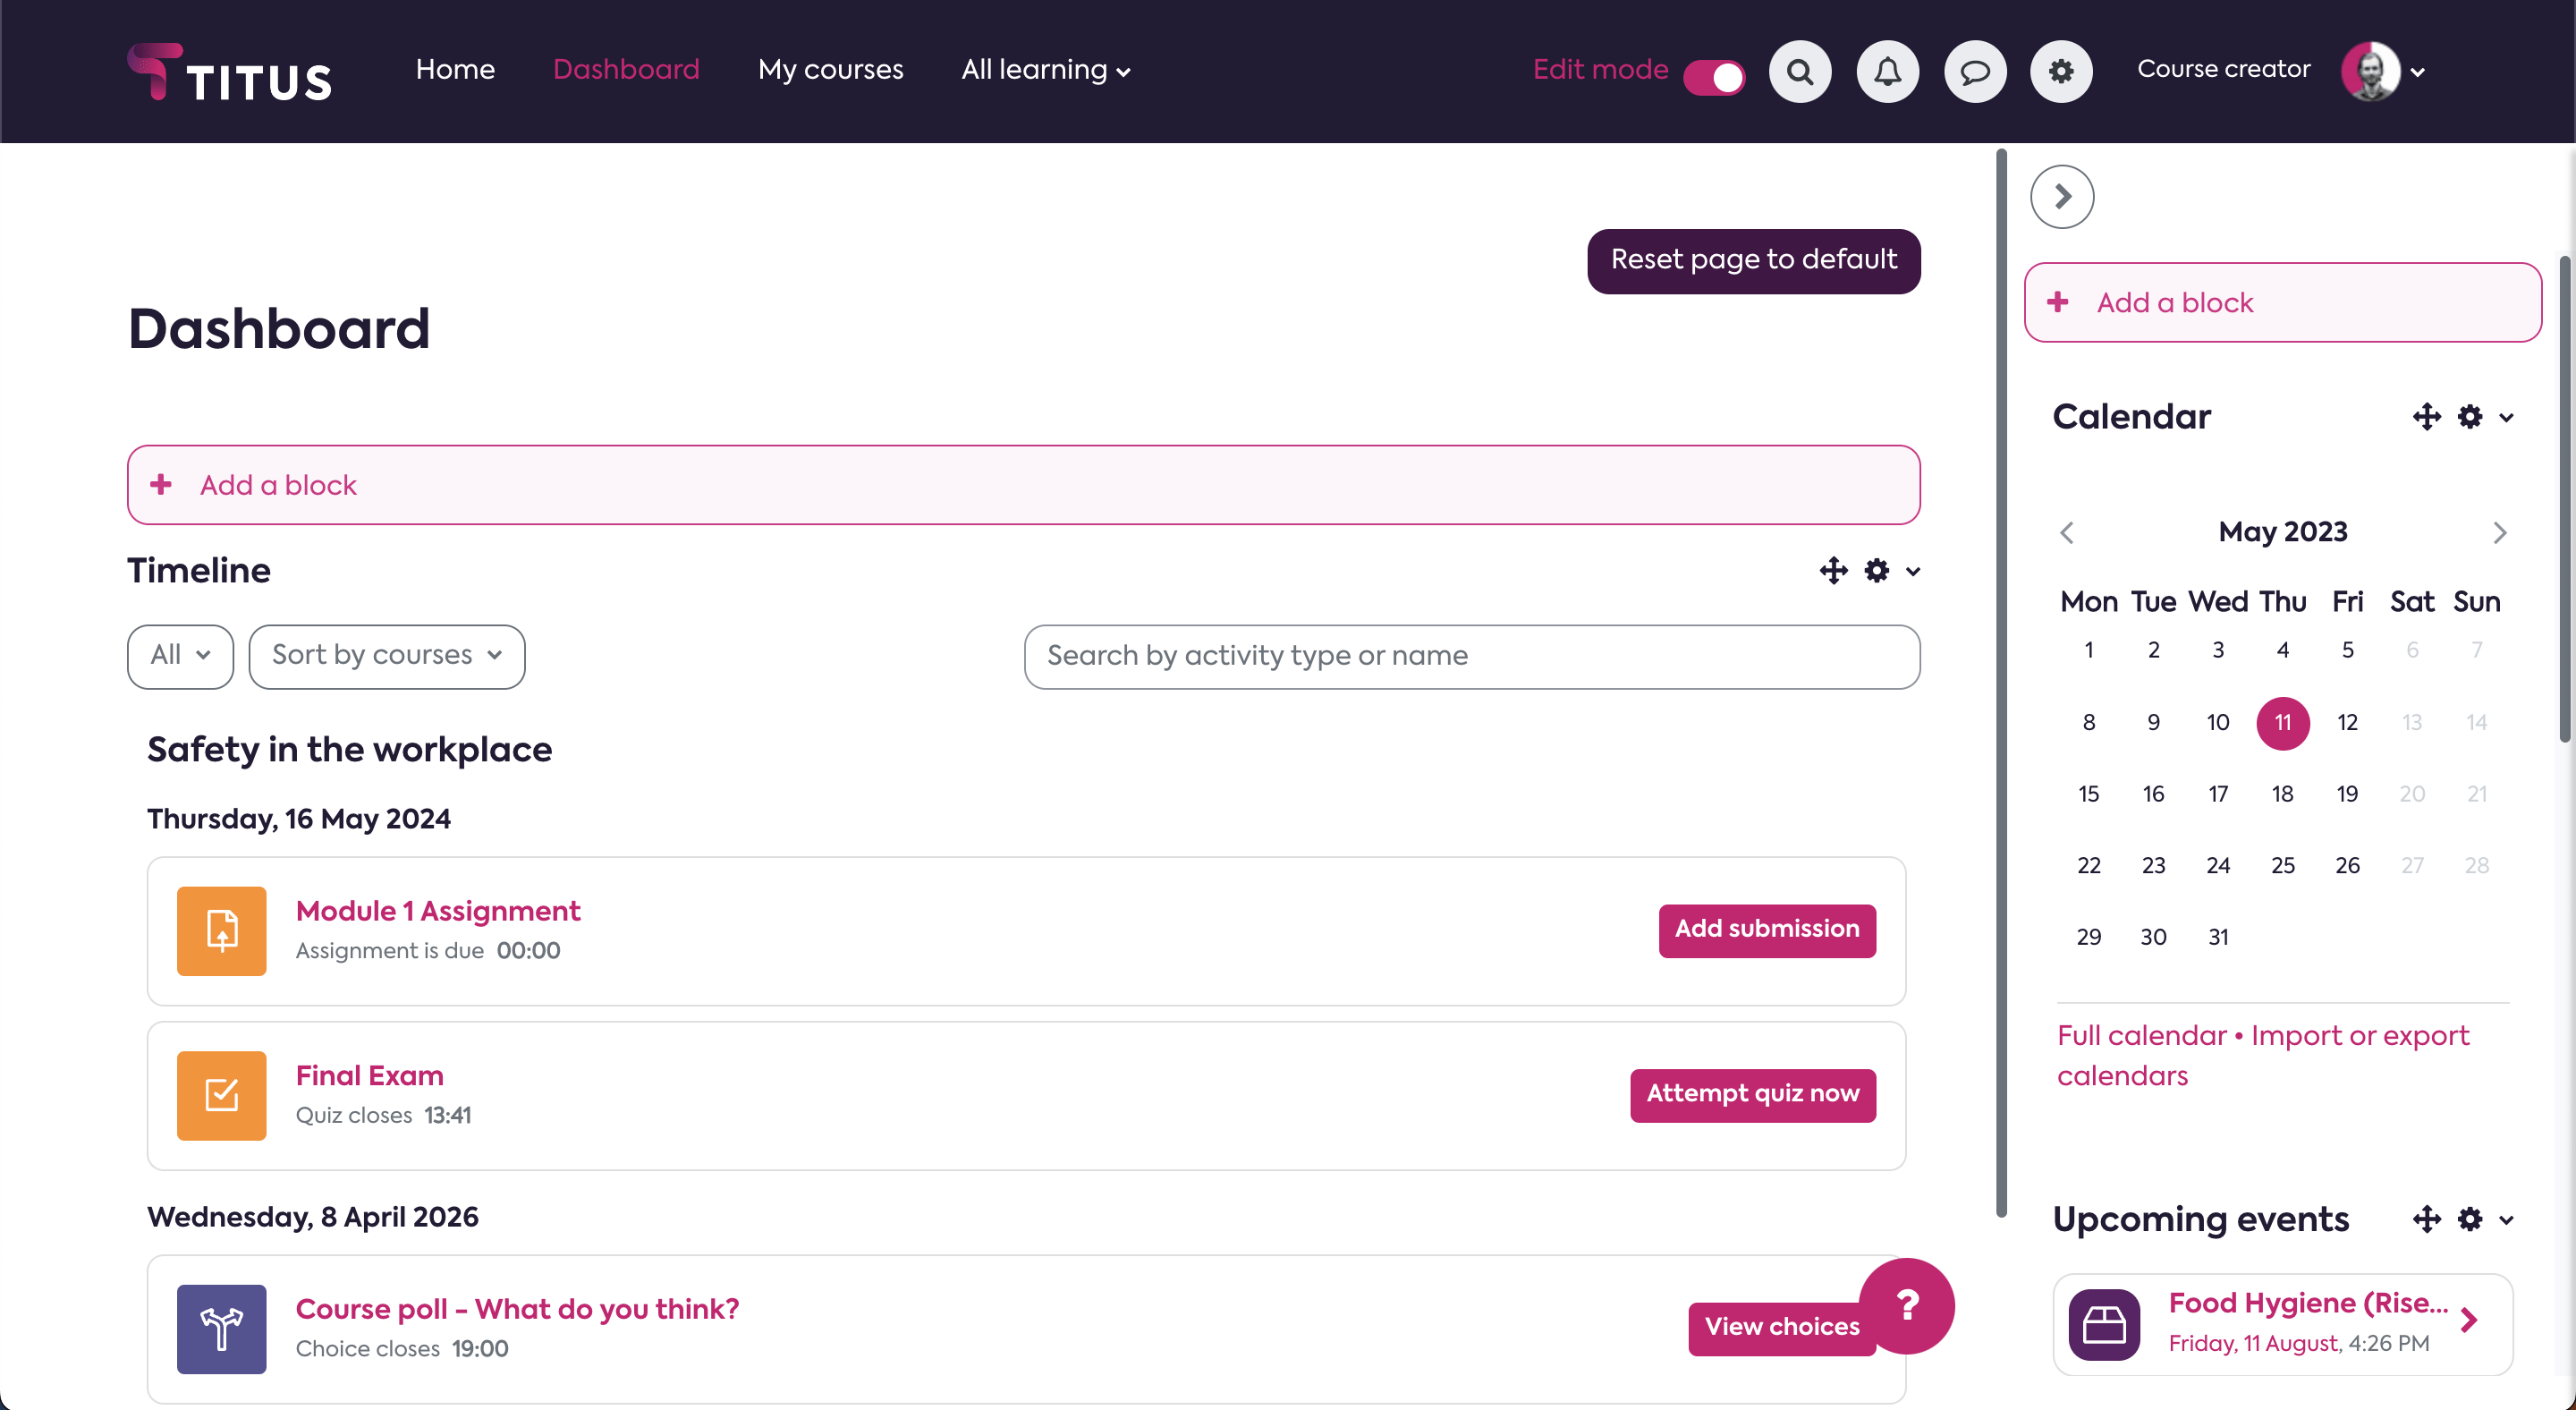Toggle Edit mode switch off

point(1714,76)
